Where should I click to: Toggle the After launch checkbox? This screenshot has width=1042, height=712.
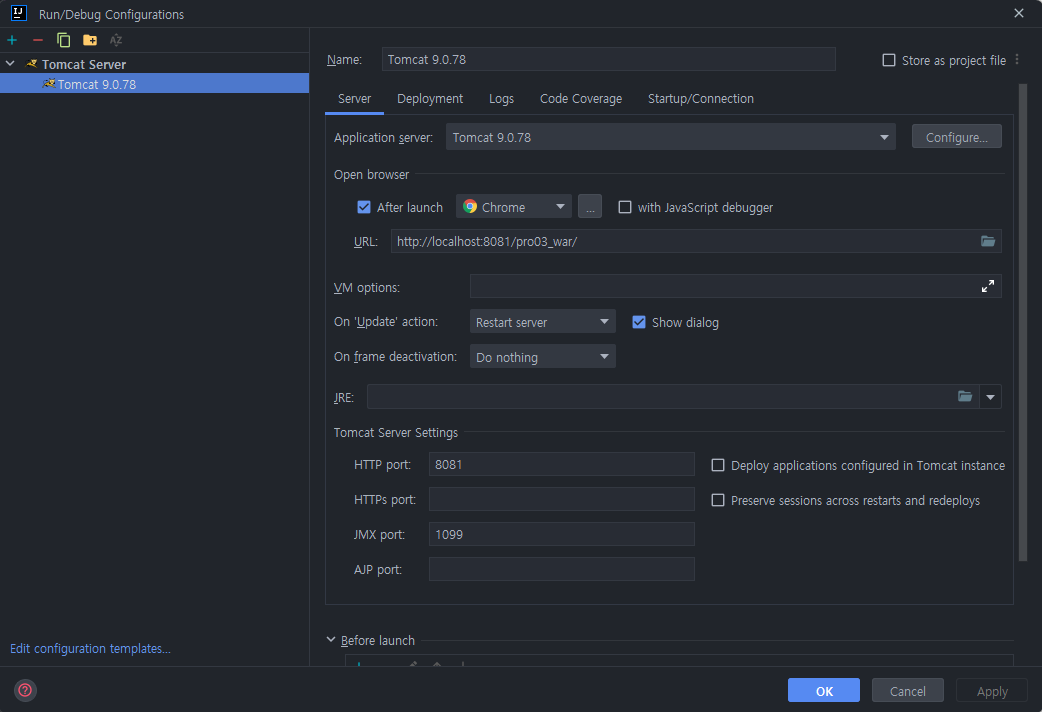(x=364, y=207)
